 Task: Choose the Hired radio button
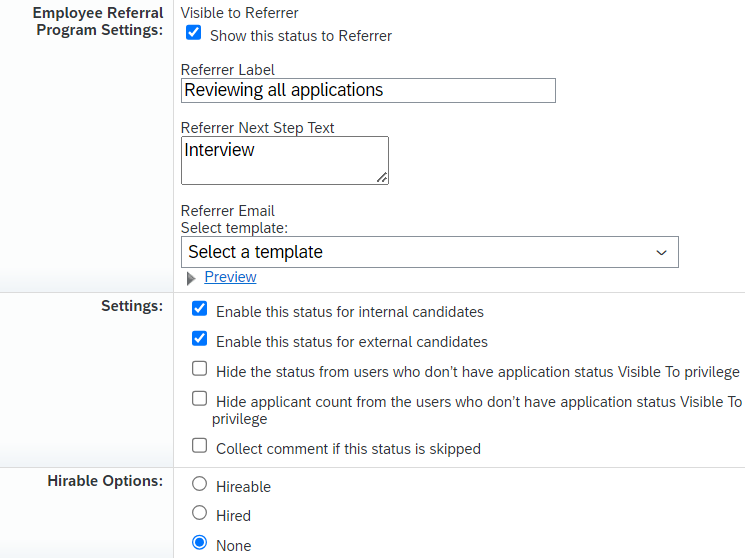(200, 514)
